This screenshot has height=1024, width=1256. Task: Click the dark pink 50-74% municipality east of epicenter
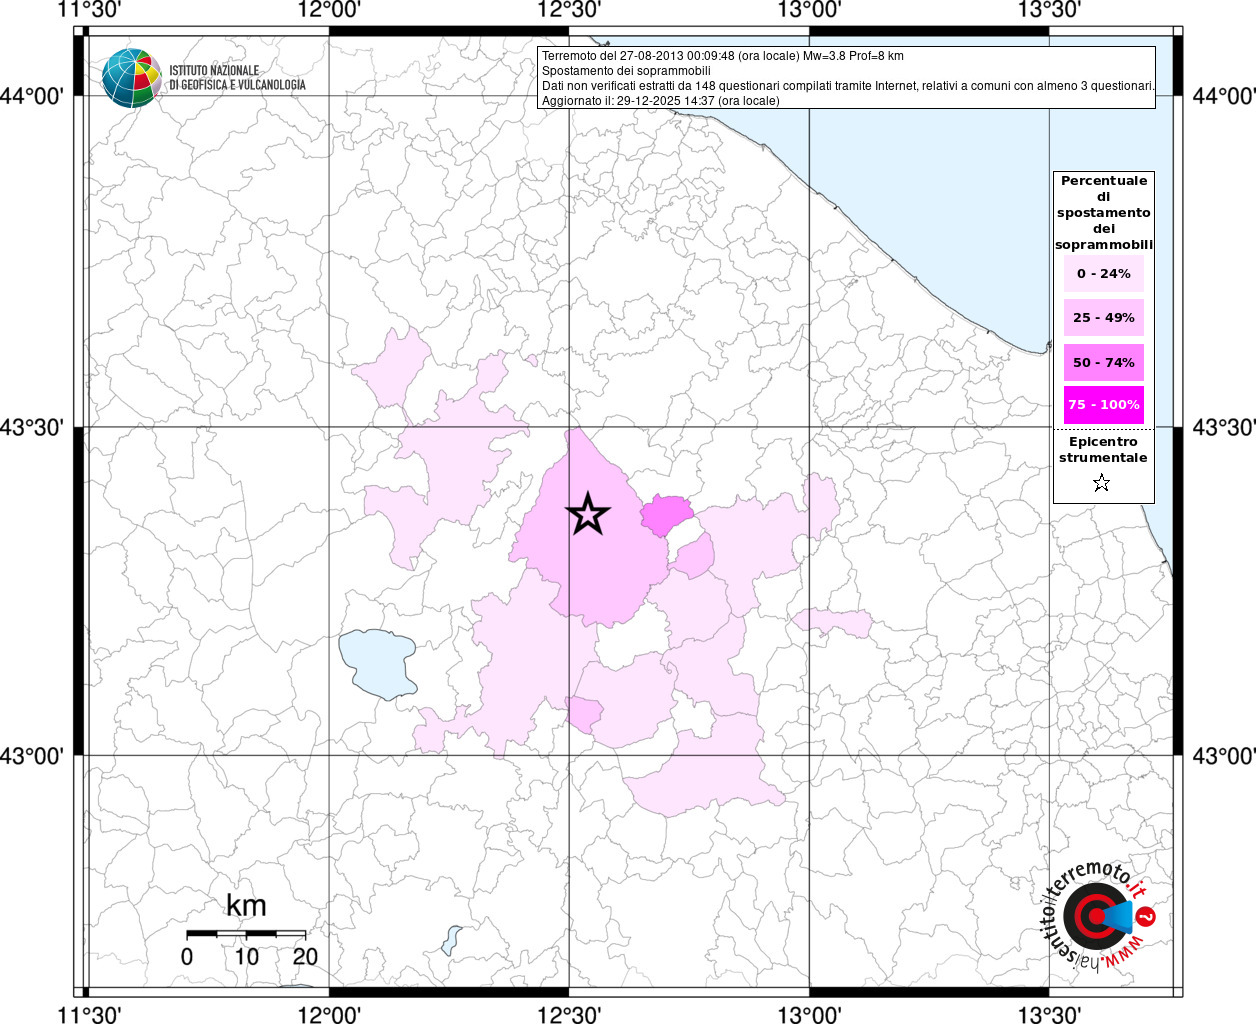point(665,515)
